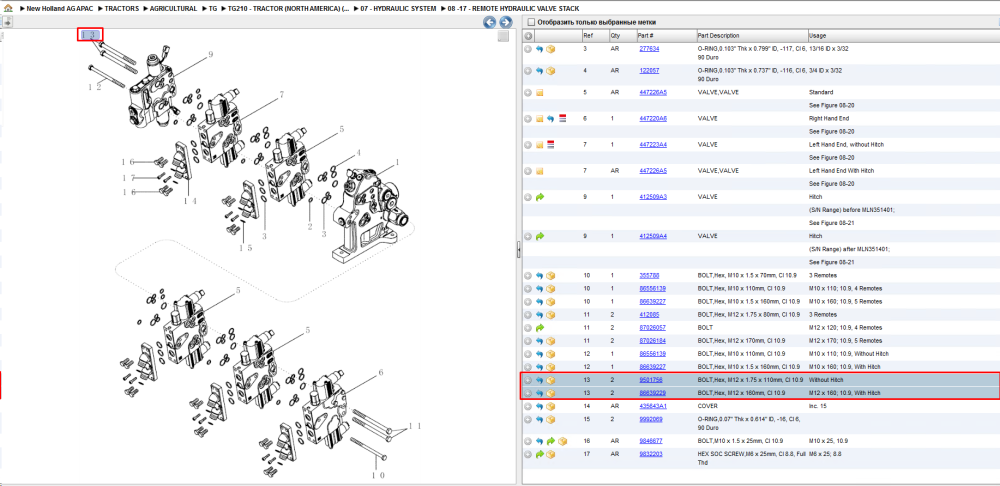
Task: Click yellow note icon for part 447223A4
Action: pyautogui.click(x=540, y=145)
